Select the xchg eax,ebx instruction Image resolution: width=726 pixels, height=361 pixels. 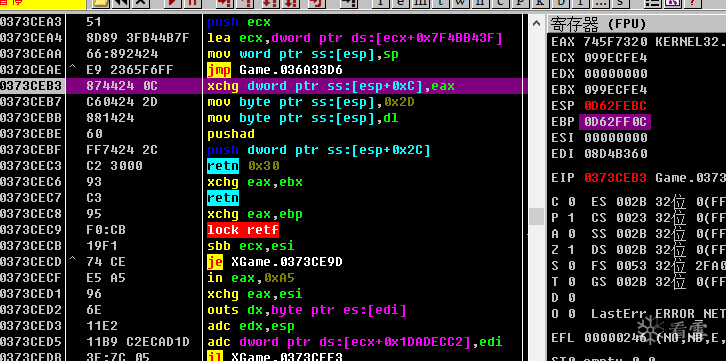click(255, 182)
